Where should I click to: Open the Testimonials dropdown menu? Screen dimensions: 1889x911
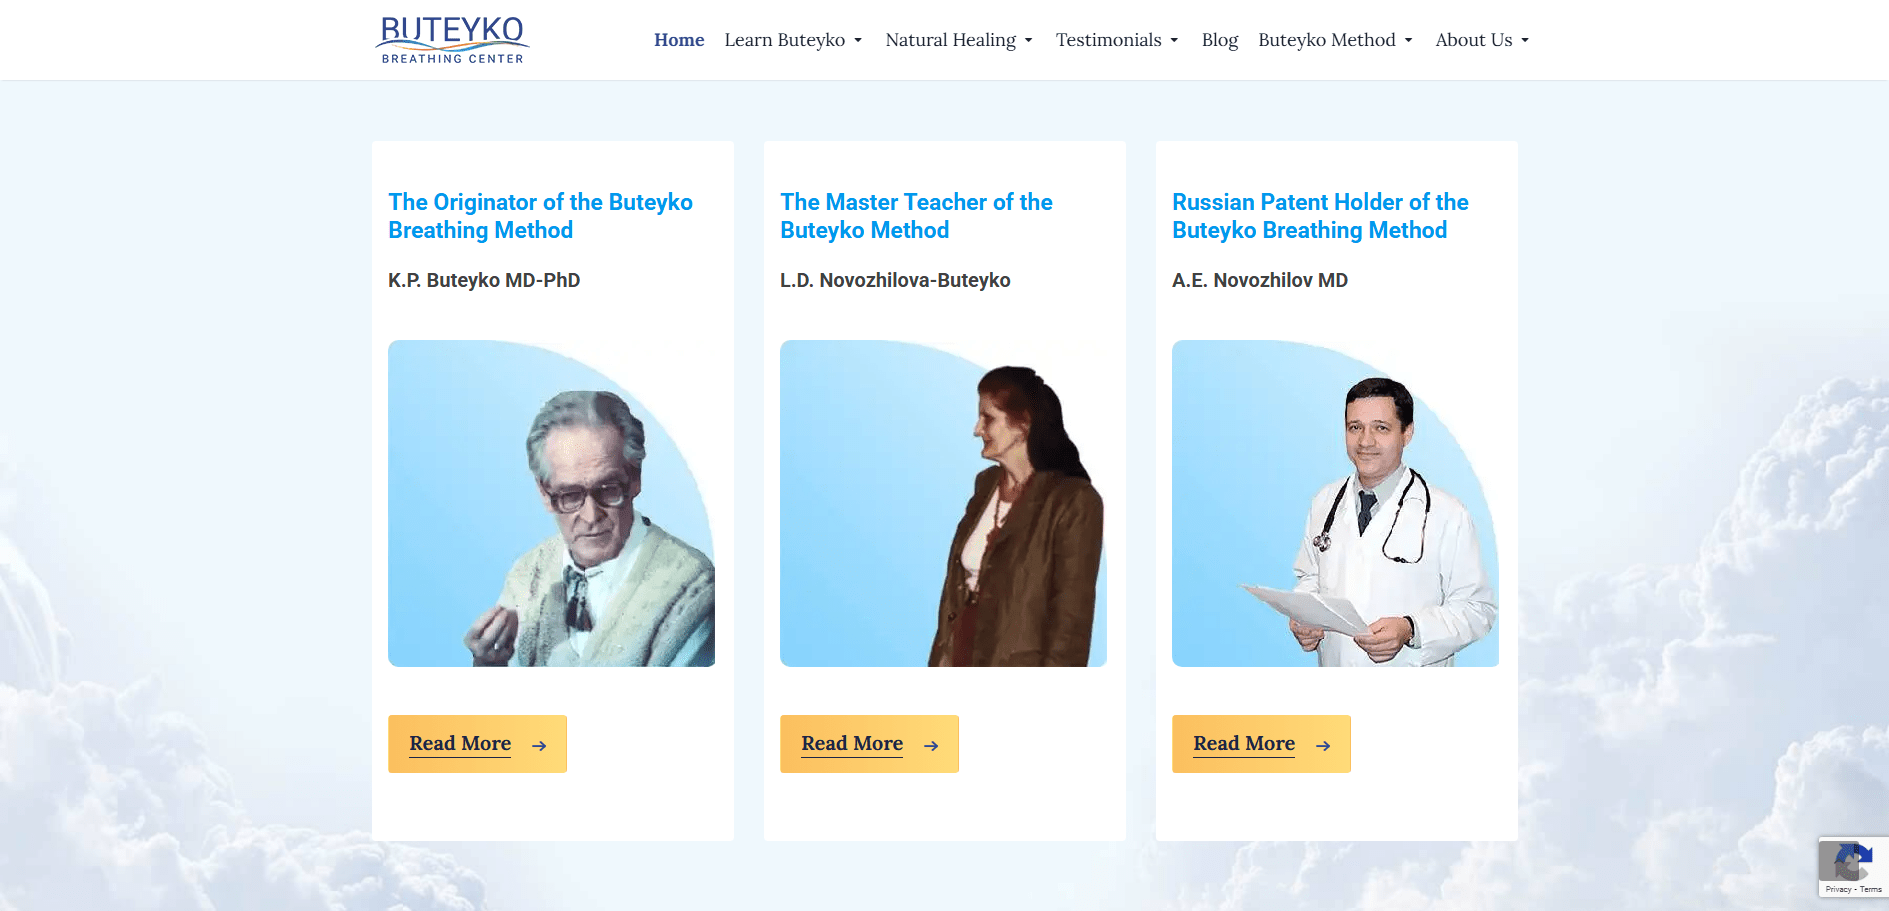click(x=1117, y=40)
